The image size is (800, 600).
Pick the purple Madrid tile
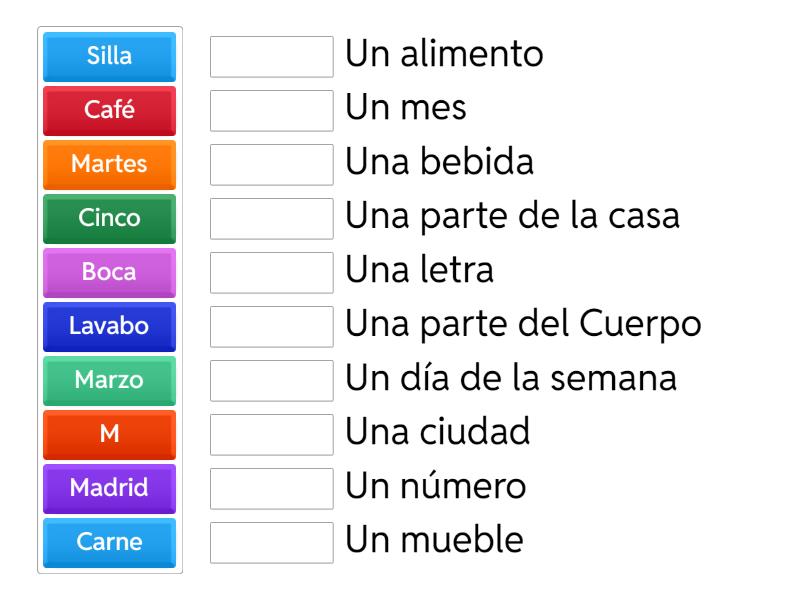[x=110, y=488]
